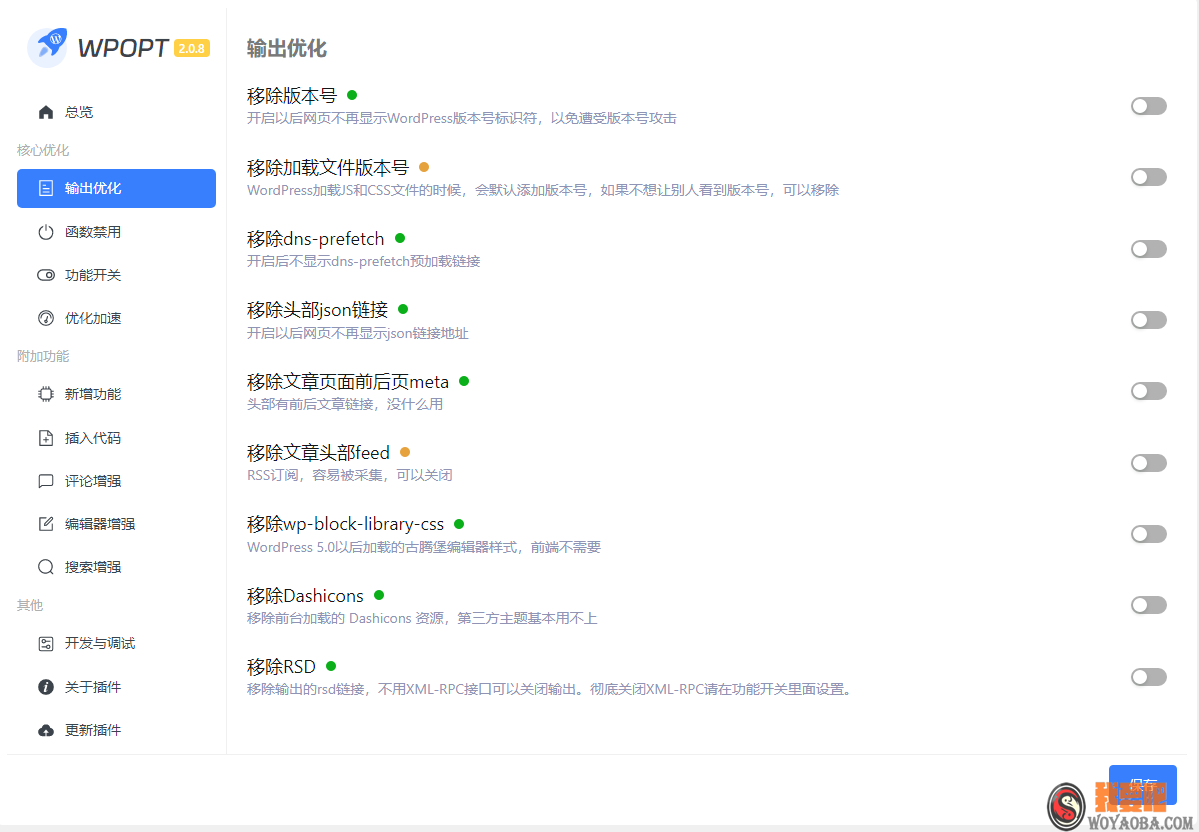Click the 2.0.8 version badge
The height and width of the screenshot is (832, 1199).
click(190, 47)
